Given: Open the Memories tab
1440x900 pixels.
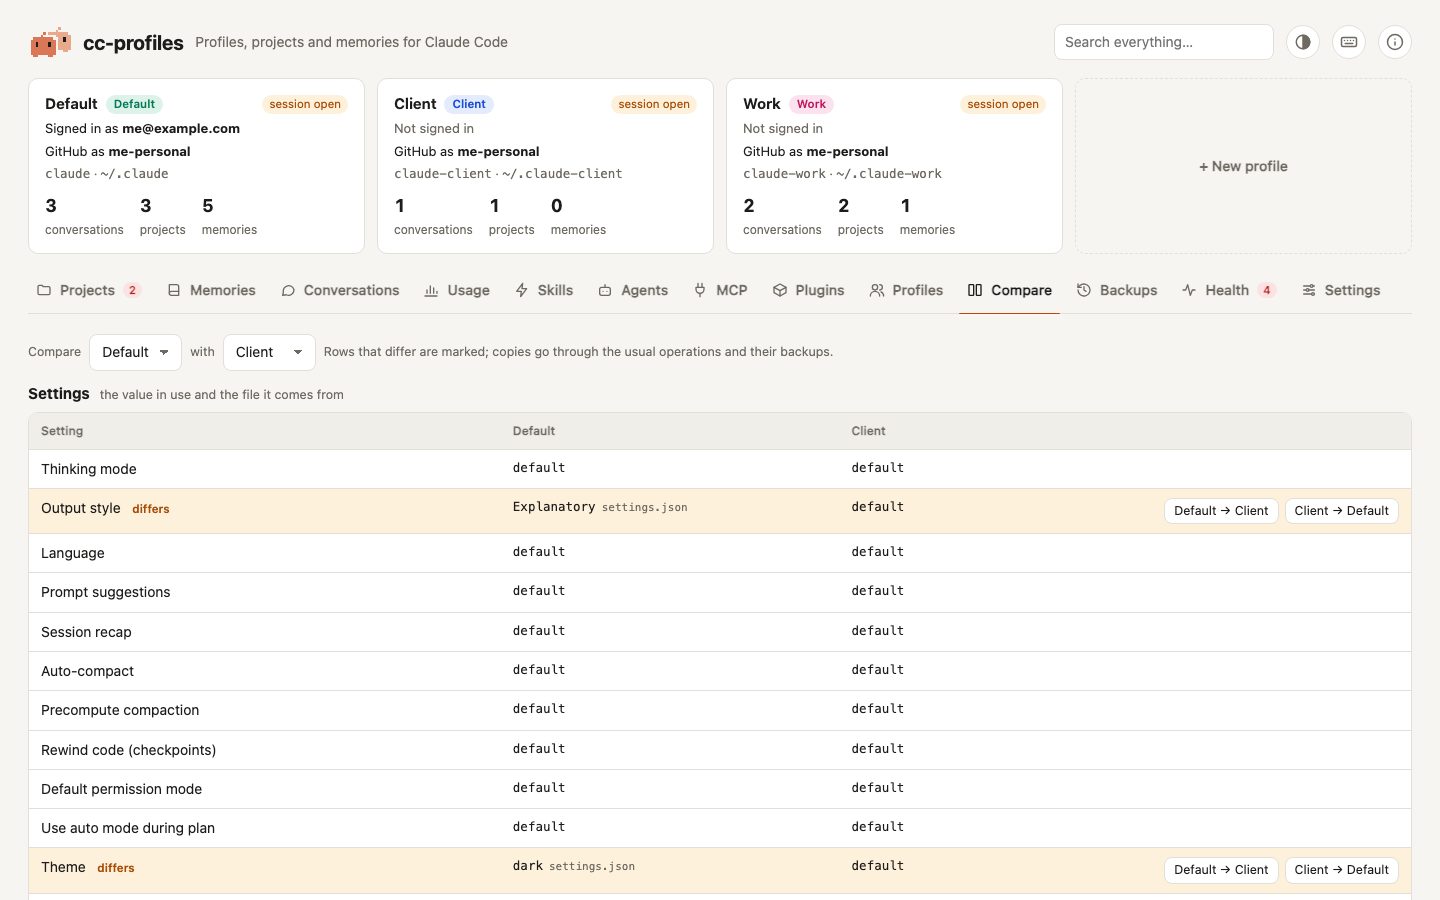Looking at the screenshot, I should pyautogui.click(x=211, y=290).
